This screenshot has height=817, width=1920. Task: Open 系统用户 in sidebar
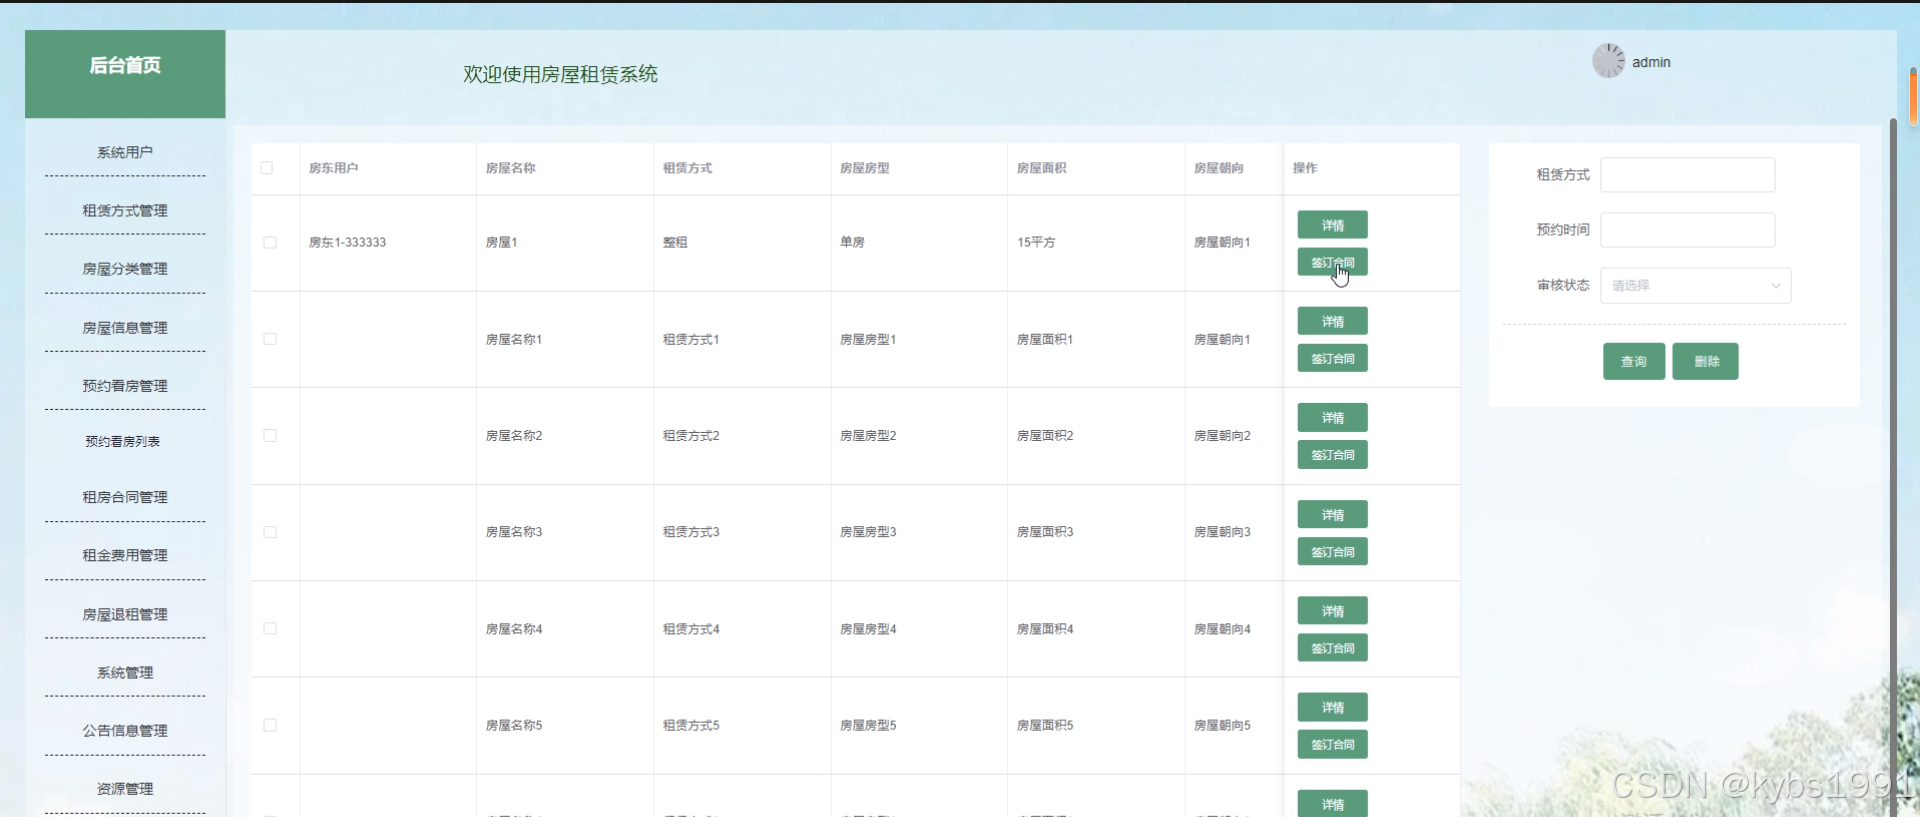[x=125, y=152]
